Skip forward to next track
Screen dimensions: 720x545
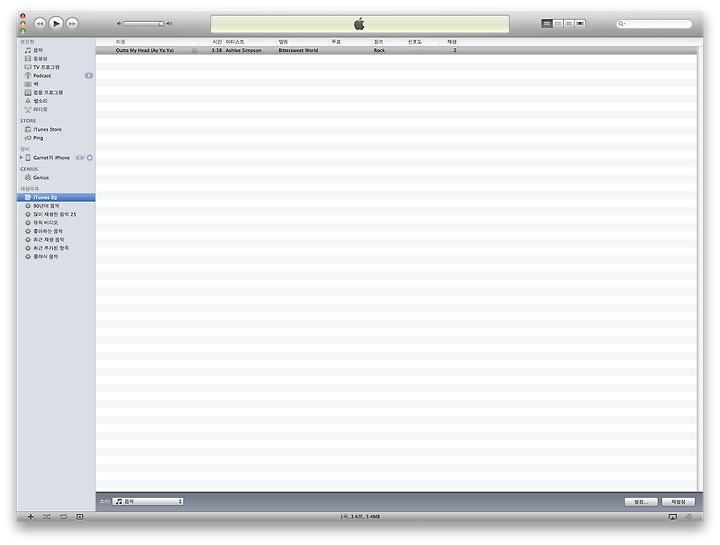(x=72, y=23)
